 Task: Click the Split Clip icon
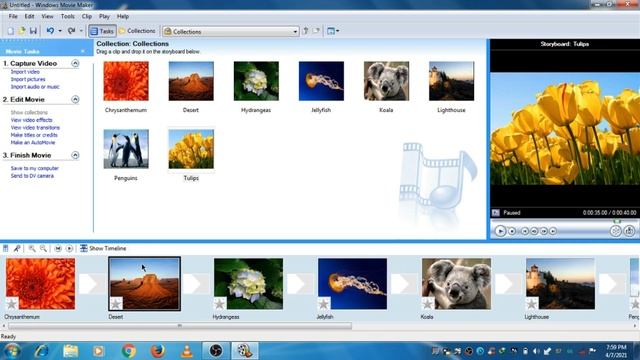pos(616,231)
